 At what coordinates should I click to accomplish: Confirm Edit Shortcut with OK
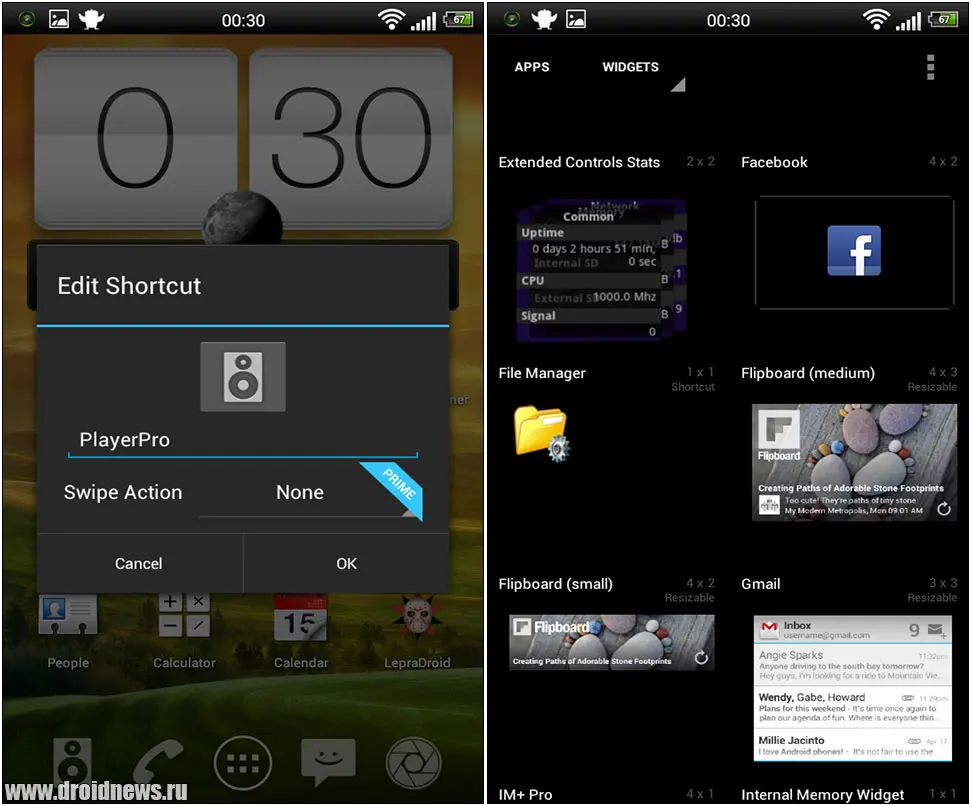346,563
